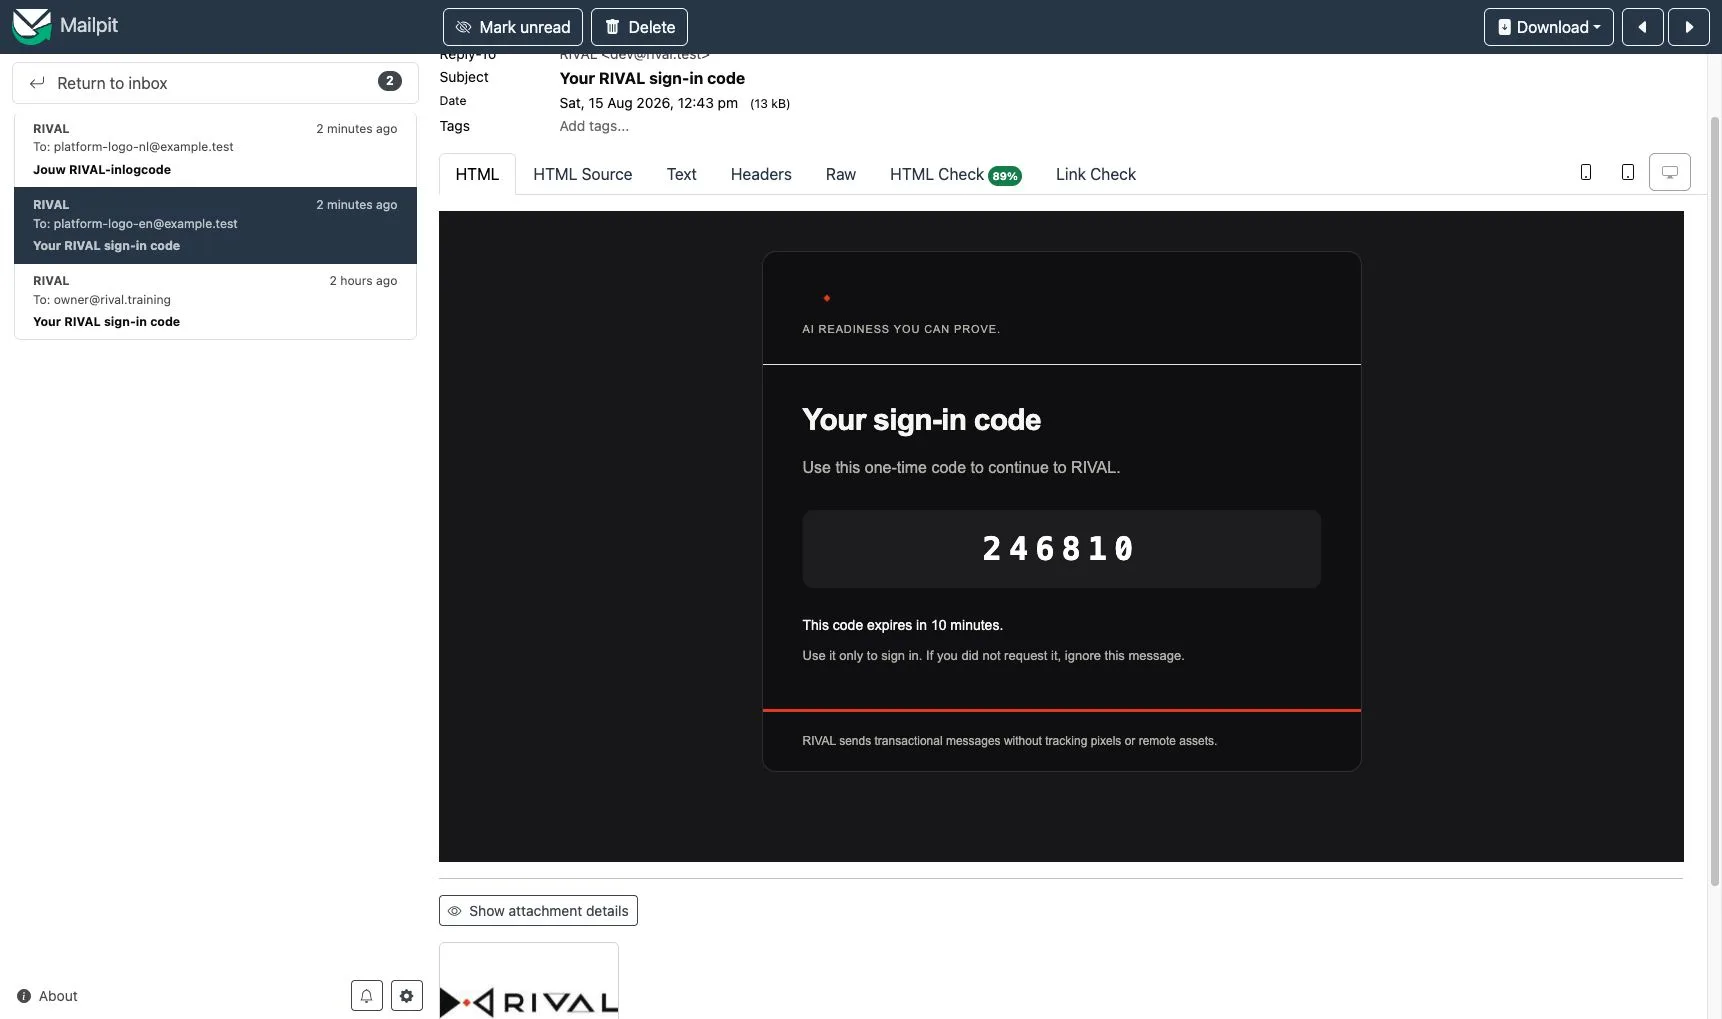Click the subject Your RIVAL sign-in code

point(652,78)
